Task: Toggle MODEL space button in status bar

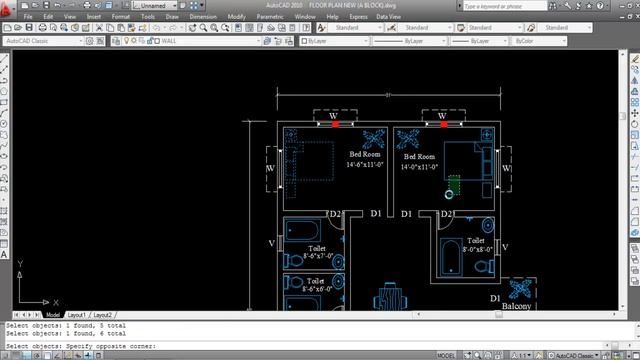Action: (x=446, y=356)
